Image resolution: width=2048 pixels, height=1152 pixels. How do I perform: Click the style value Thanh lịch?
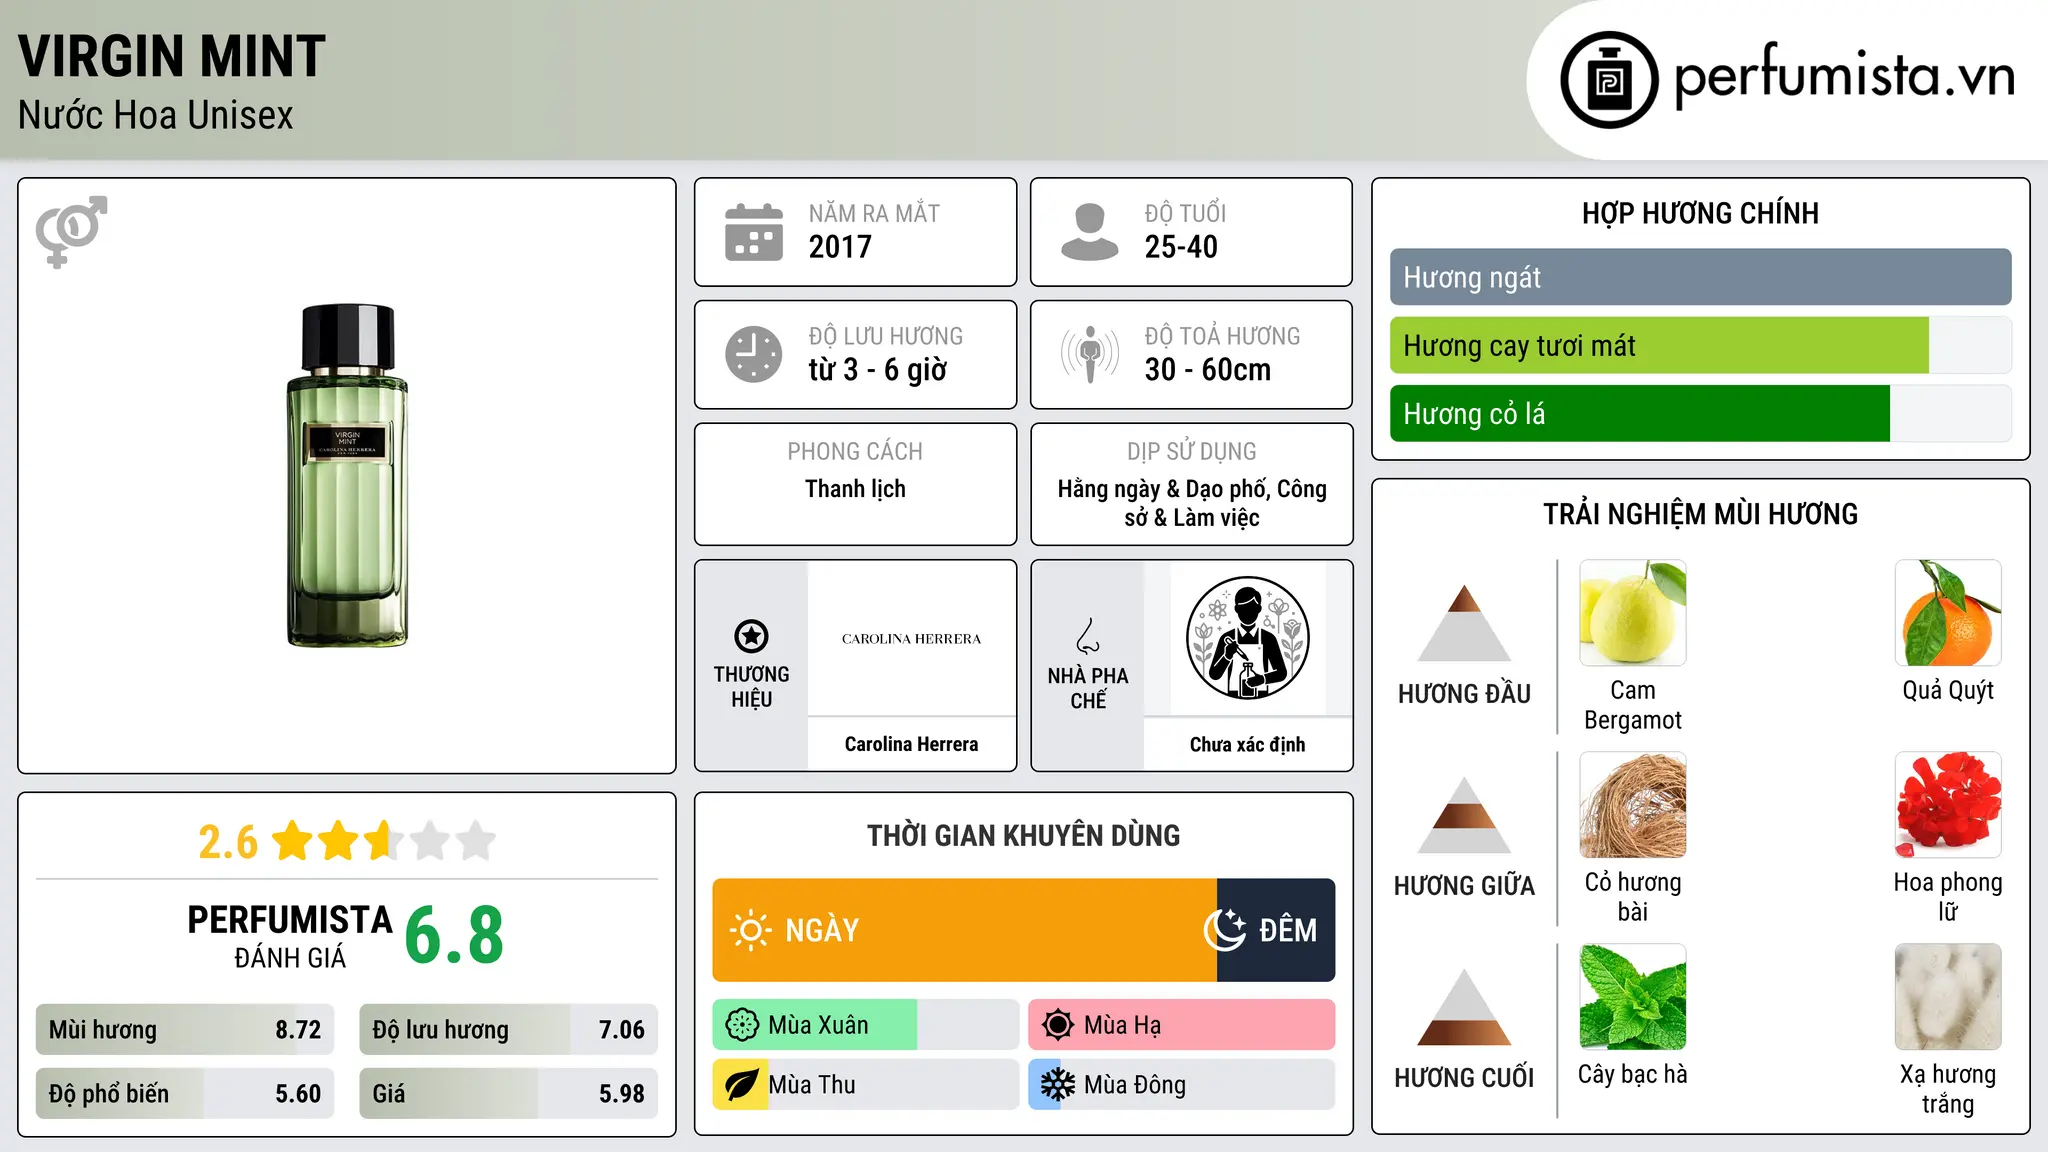pos(855,489)
